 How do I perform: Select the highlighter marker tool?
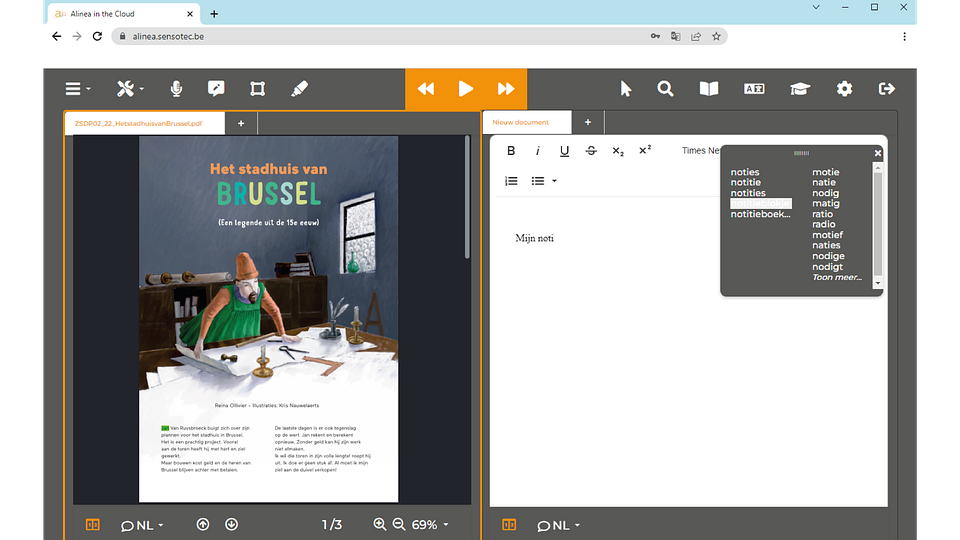click(299, 89)
